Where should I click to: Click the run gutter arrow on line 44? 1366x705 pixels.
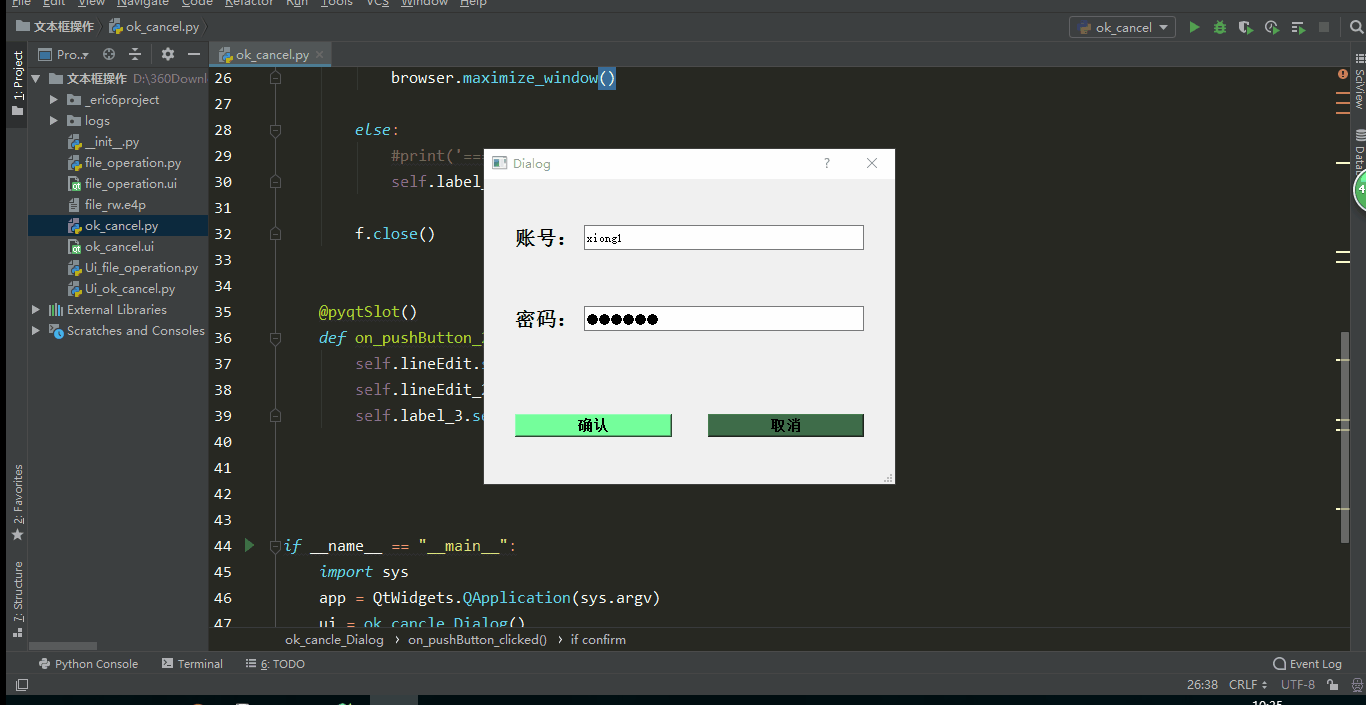coord(250,546)
